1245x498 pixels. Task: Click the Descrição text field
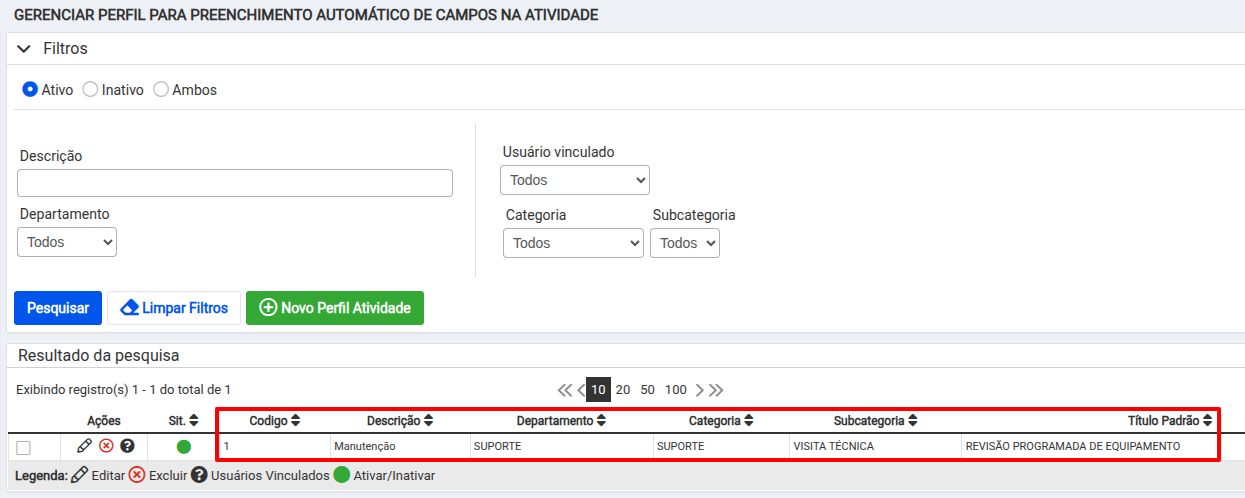[235, 183]
